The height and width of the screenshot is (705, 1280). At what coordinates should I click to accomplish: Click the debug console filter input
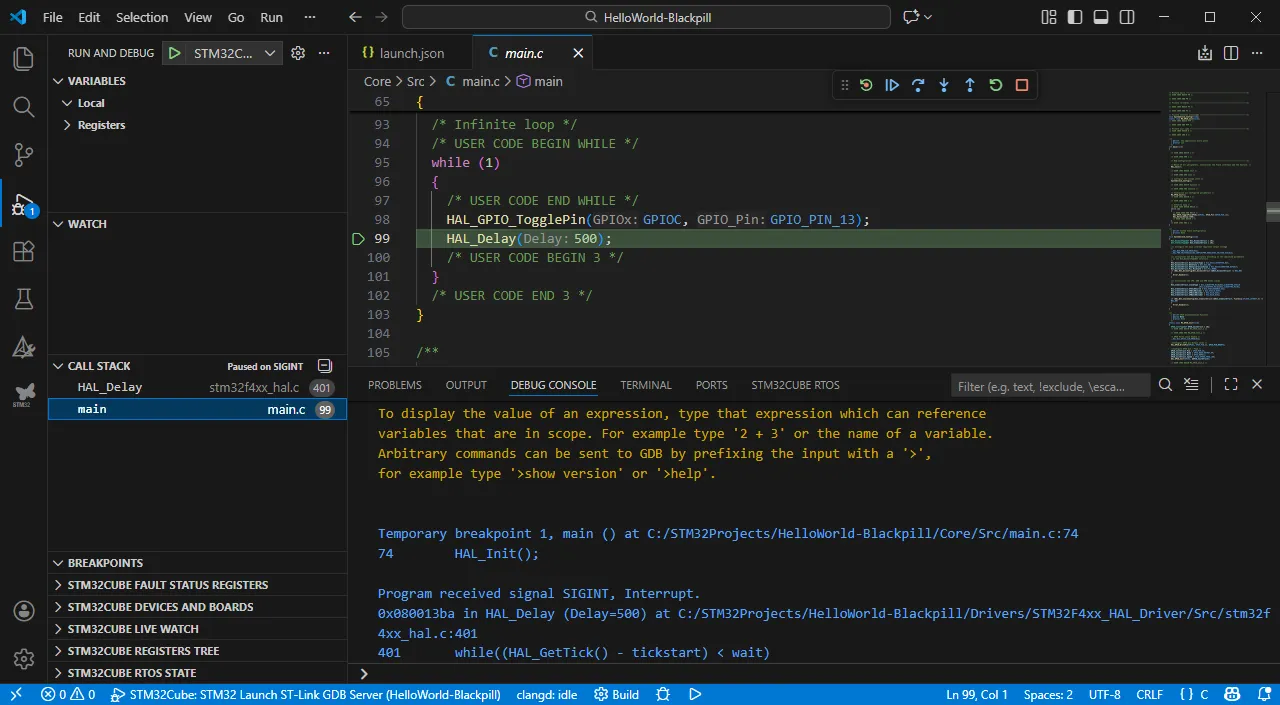click(x=1048, y=385)
